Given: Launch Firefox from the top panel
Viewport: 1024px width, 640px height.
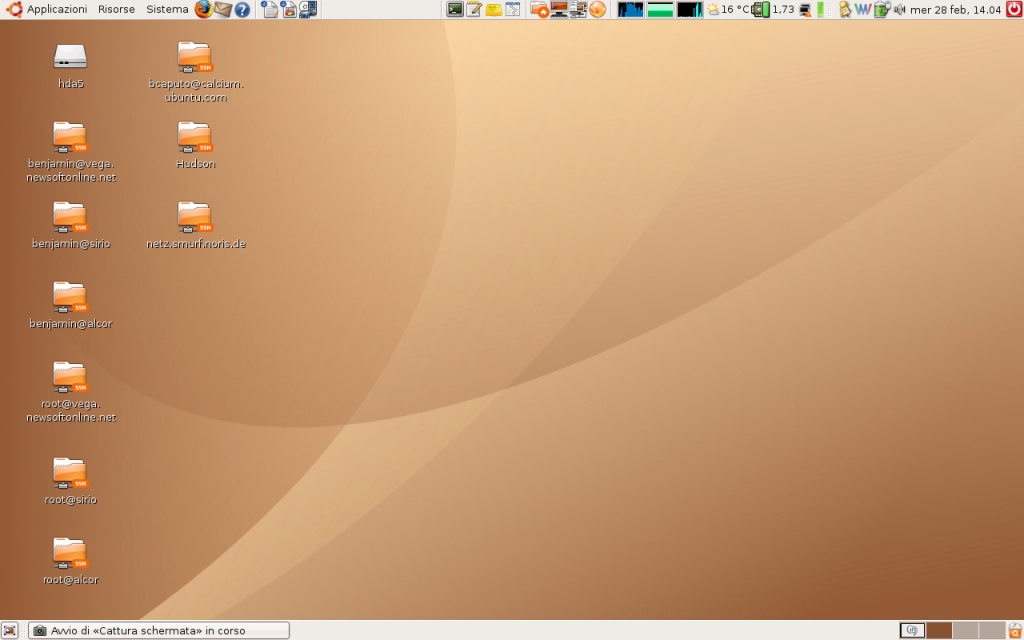Looking at the screenshot, I should pyautogui.click(x=204, y=9).
